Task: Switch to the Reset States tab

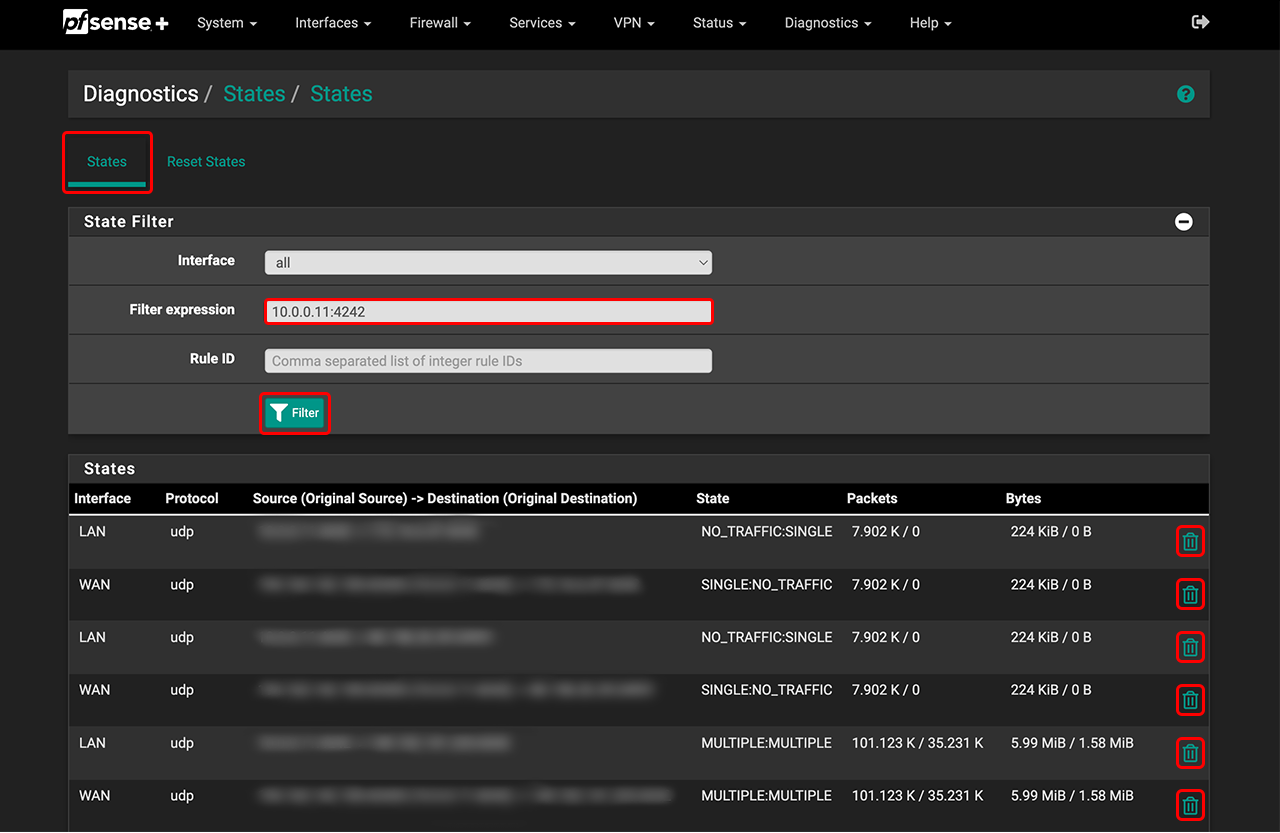Action: tap(206, 161)
